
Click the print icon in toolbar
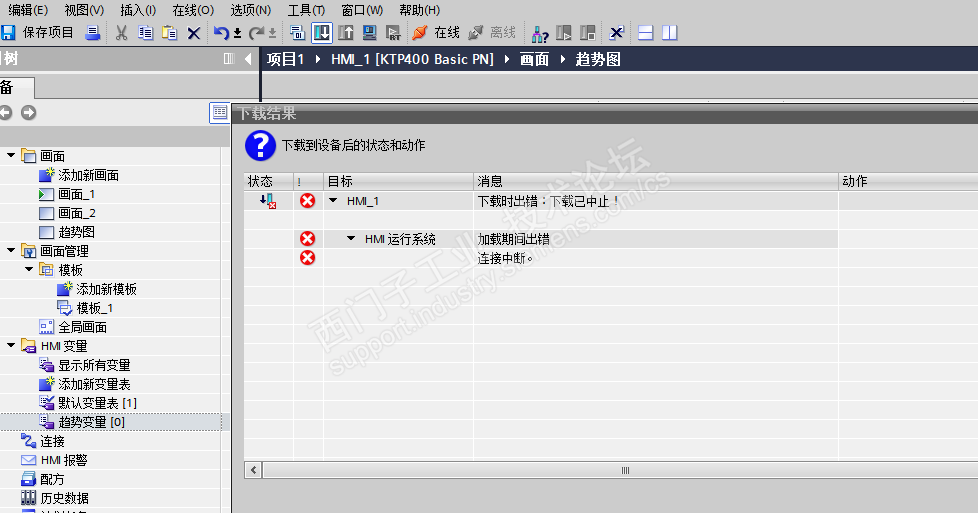click(93, 32)
